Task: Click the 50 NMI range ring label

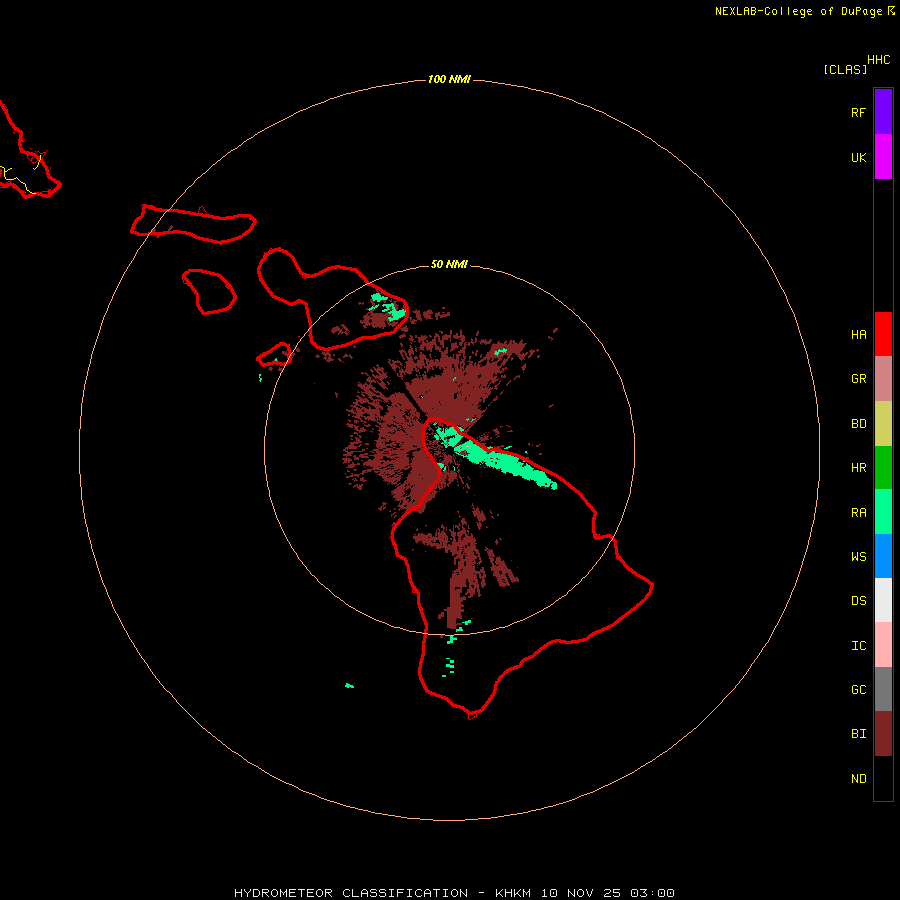Action: [449, 264]
